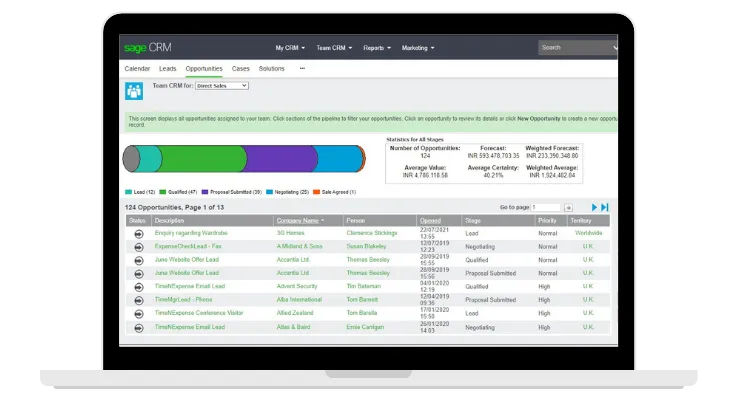
Task: Open status arrow for Accantia Qualified row
Action: 139,260
